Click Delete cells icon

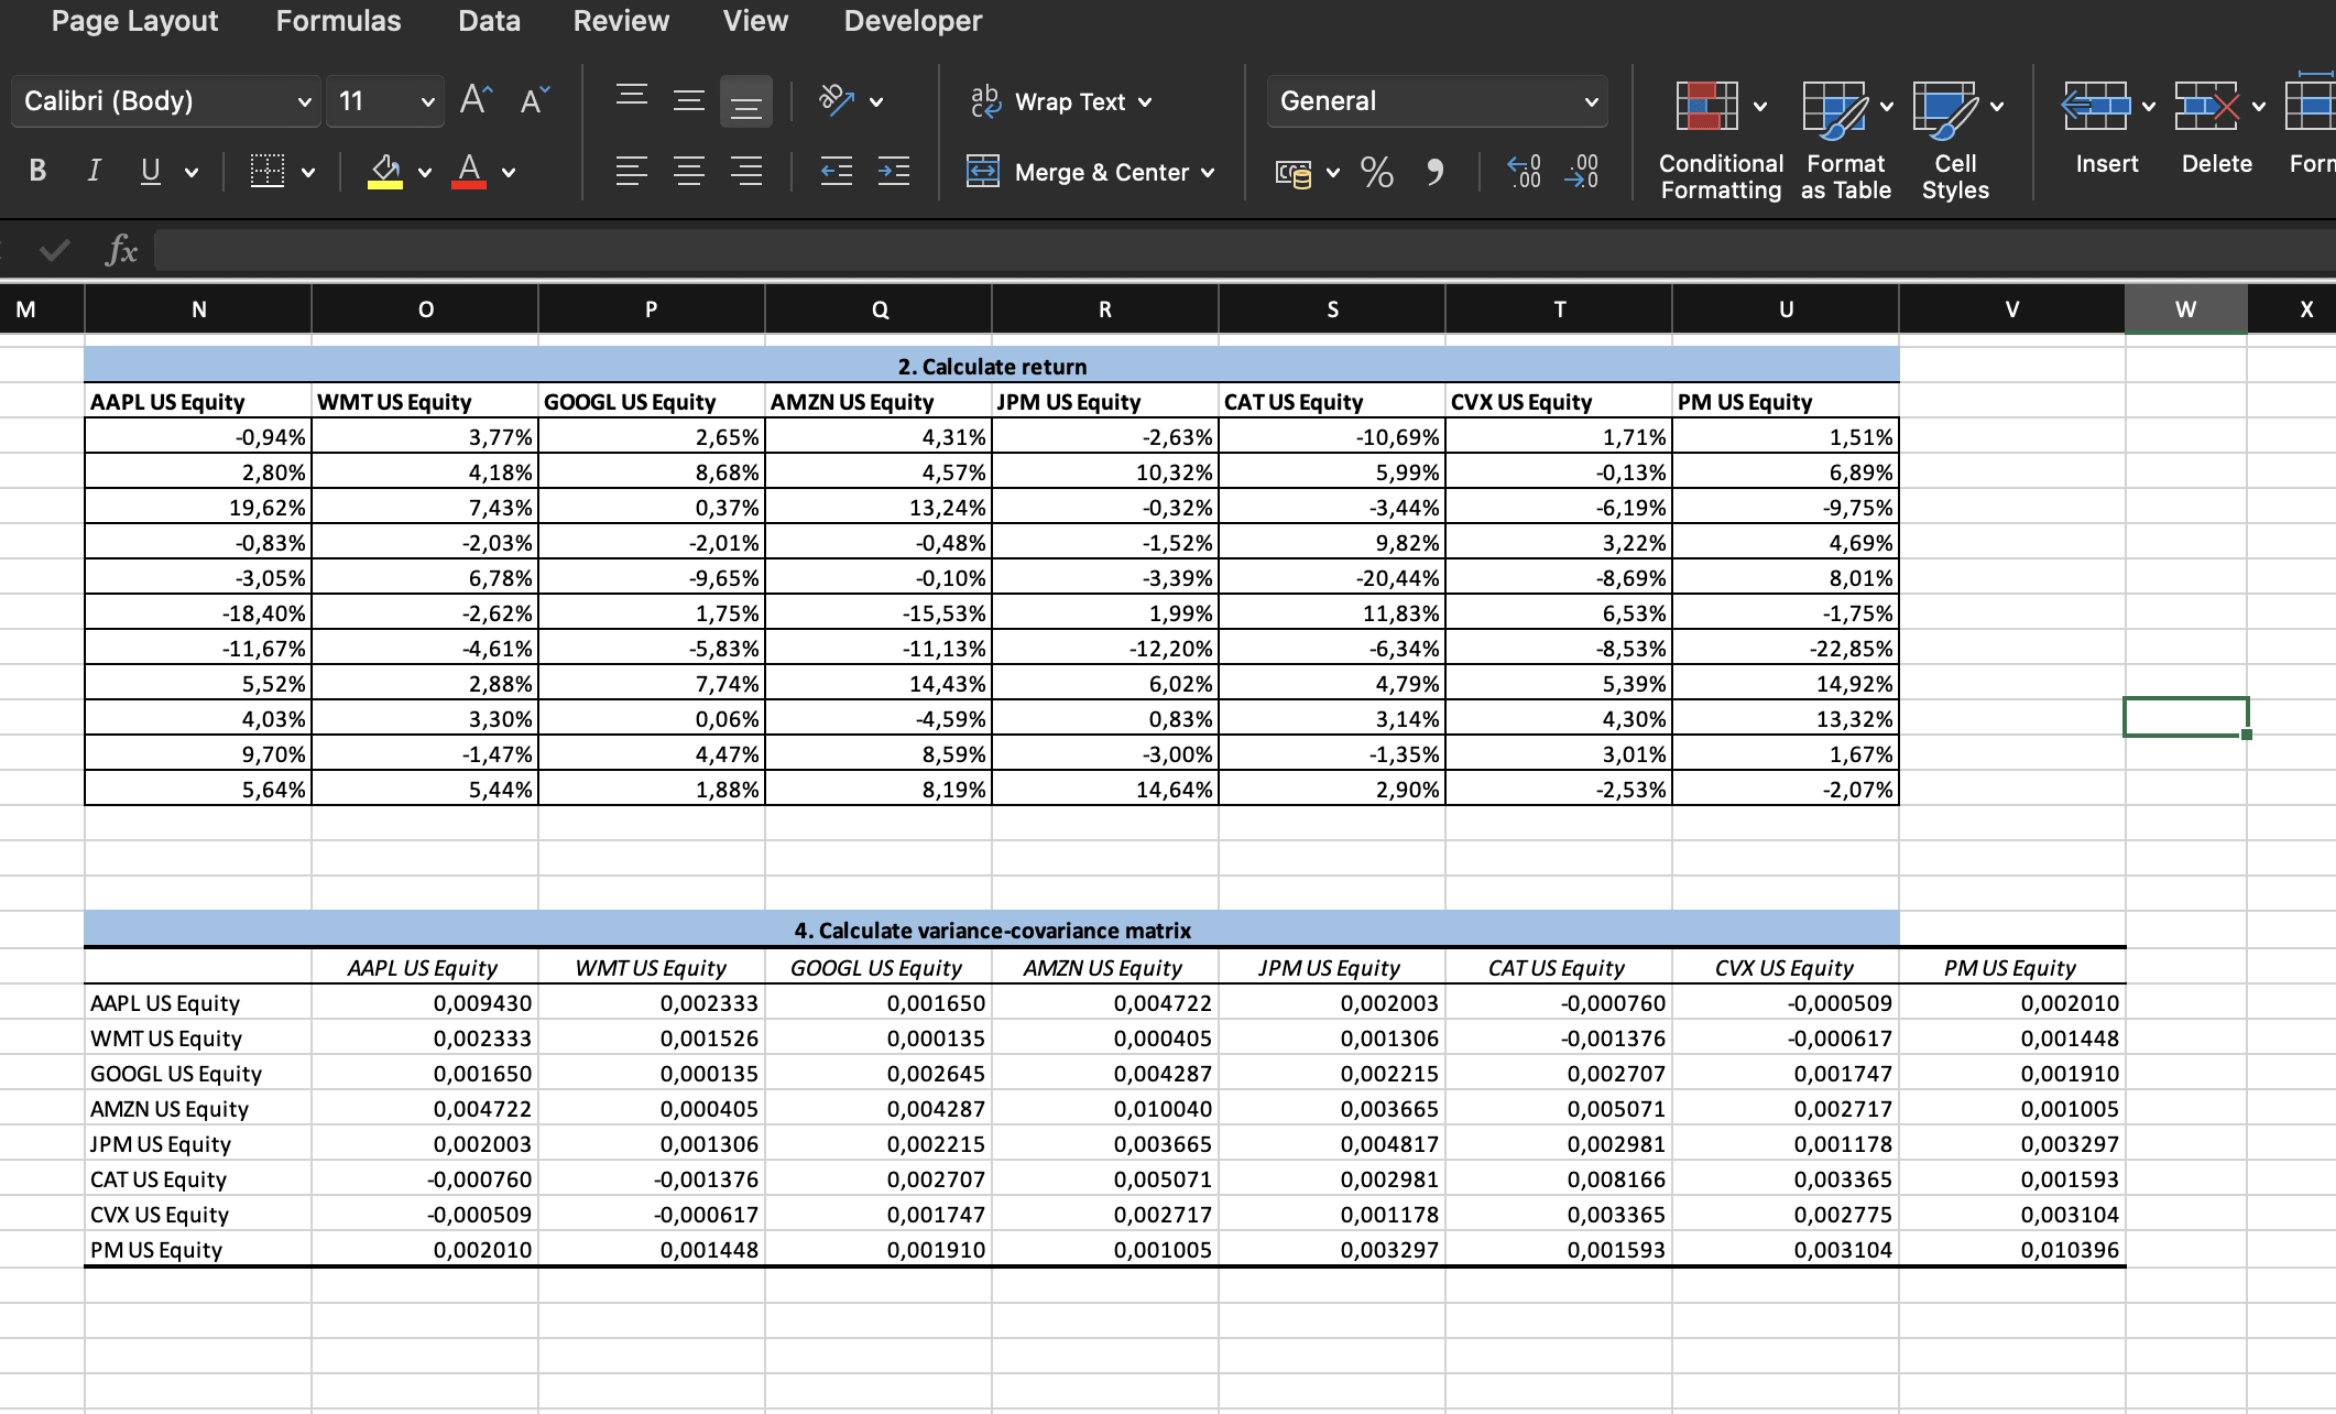(x=2206, y=106)
